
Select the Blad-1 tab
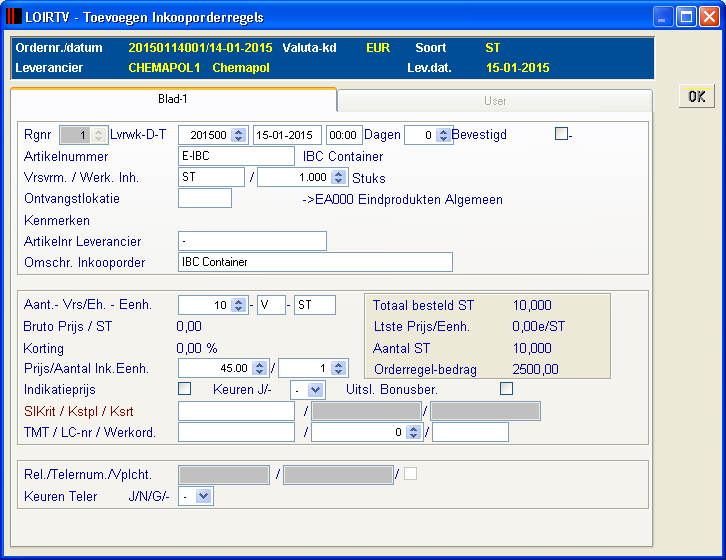(173, 99)
